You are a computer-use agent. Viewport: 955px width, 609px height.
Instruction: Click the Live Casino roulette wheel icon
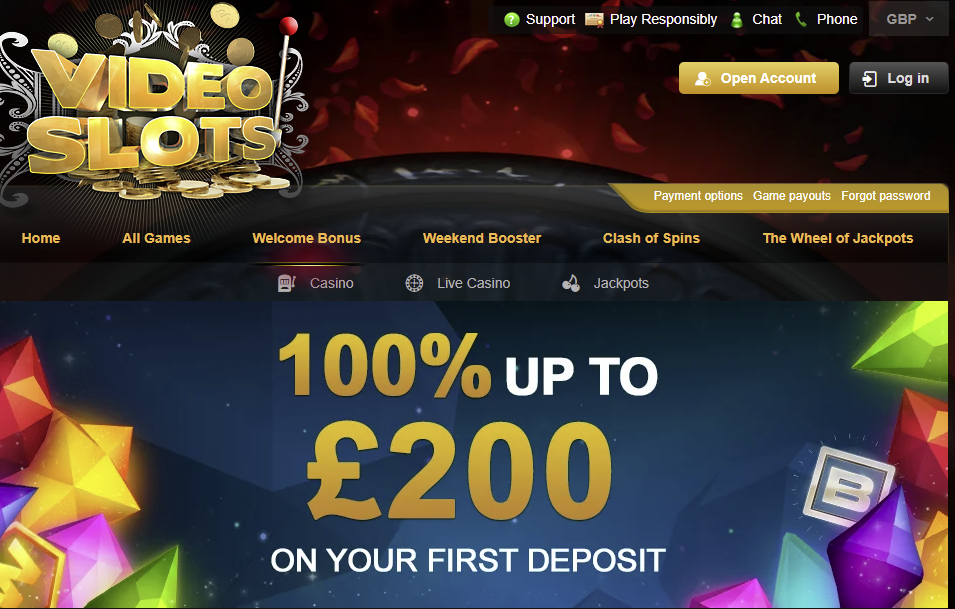(x=414, y=283)
